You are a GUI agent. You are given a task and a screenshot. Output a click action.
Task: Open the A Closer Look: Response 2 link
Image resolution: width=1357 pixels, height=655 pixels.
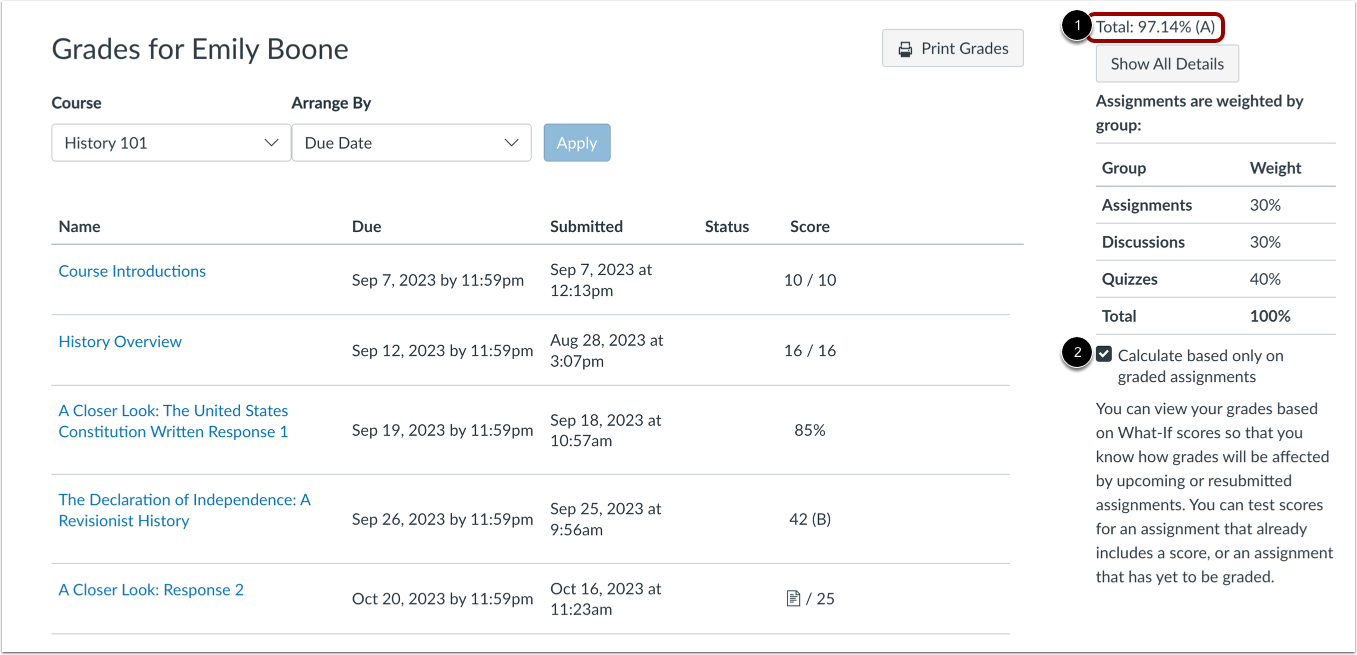(x=151, y=590)
